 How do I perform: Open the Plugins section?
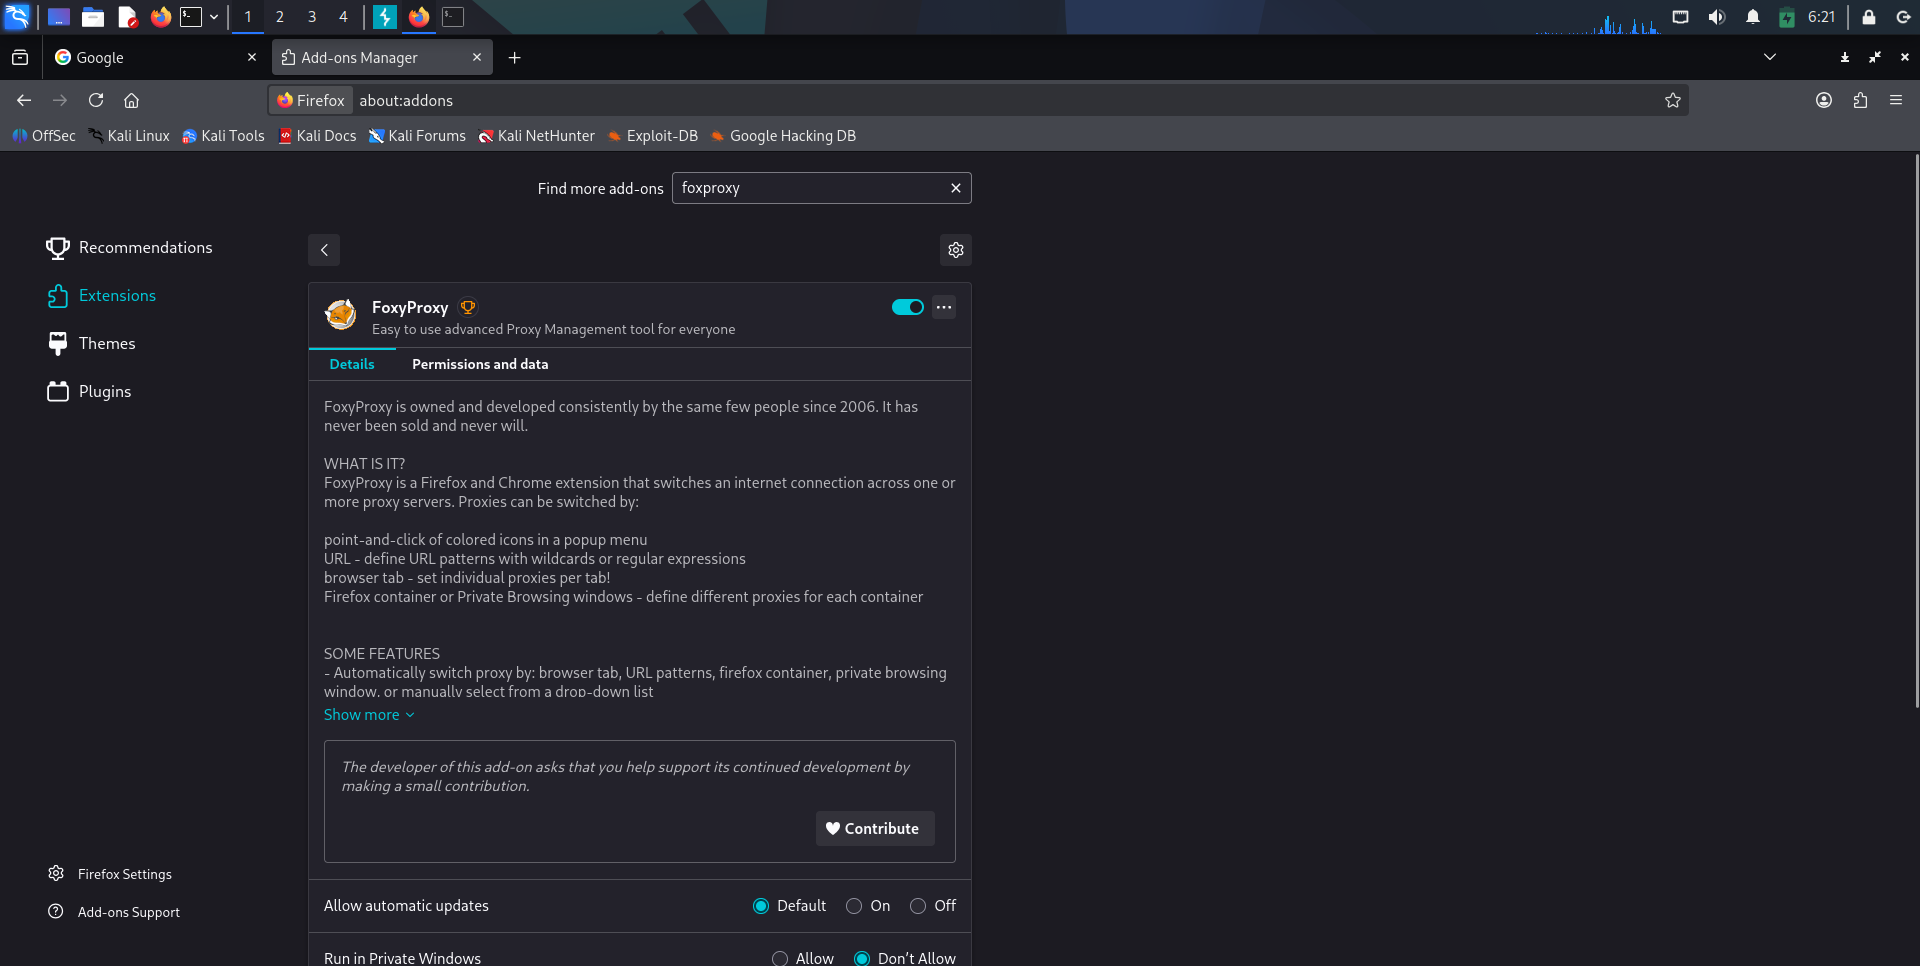click(89, 392)
